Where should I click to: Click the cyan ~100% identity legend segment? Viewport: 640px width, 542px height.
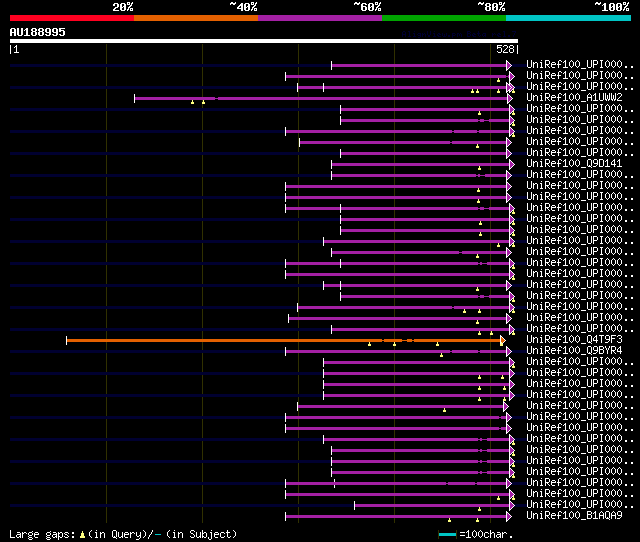coord(569,18)
